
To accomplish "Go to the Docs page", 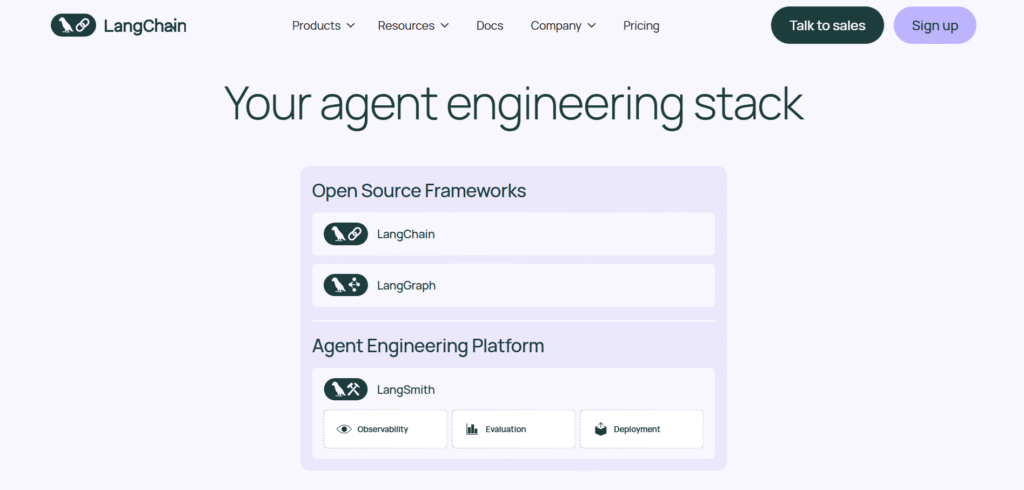I will (x=490, y=26).
